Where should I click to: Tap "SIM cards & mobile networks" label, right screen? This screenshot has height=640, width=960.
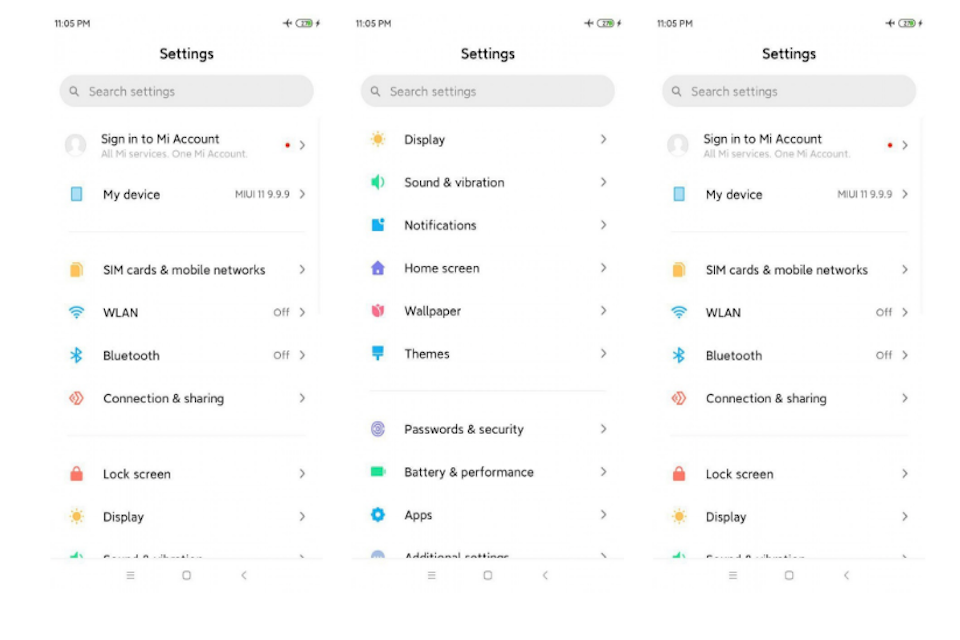click(x=787, y=270)
